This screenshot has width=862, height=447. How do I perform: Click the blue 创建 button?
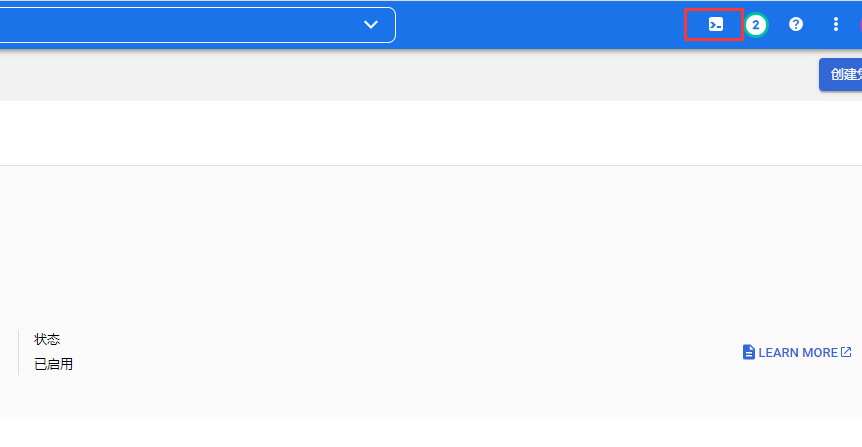(841, 74)
